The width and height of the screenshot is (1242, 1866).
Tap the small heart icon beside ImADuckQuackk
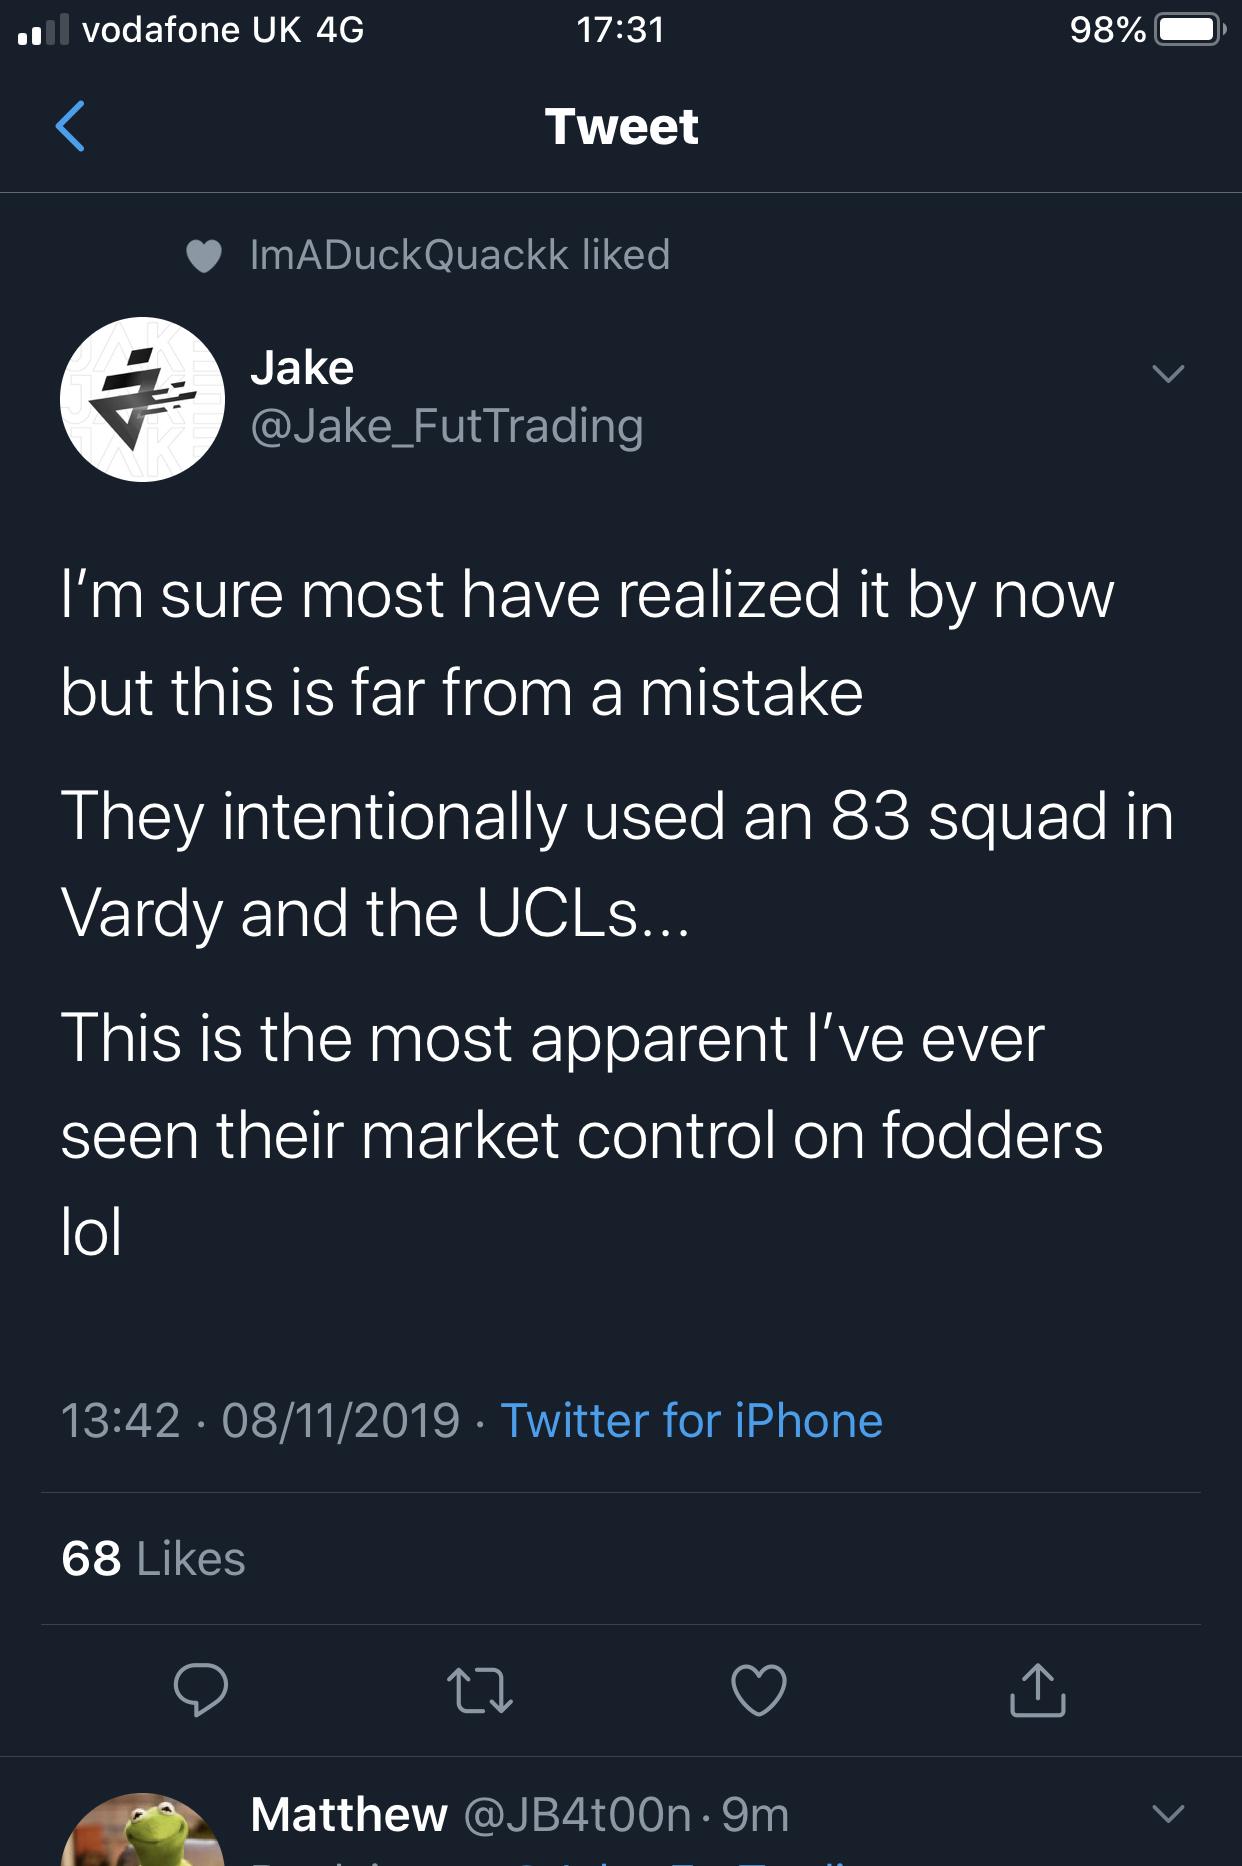pyautogui.click(x=204, y=256)
